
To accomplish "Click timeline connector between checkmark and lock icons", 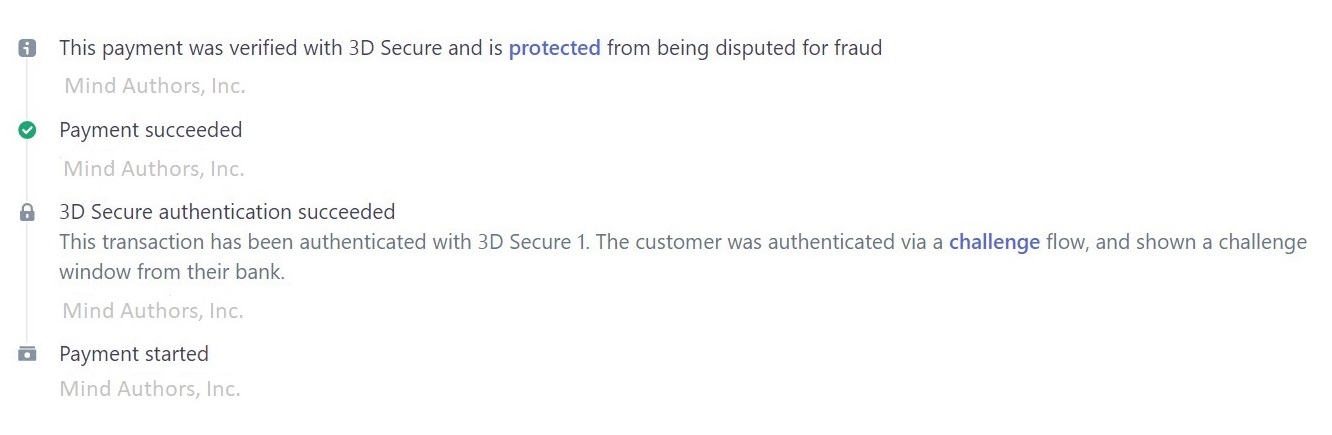I will pyautogui.click(x=27, y=171).
